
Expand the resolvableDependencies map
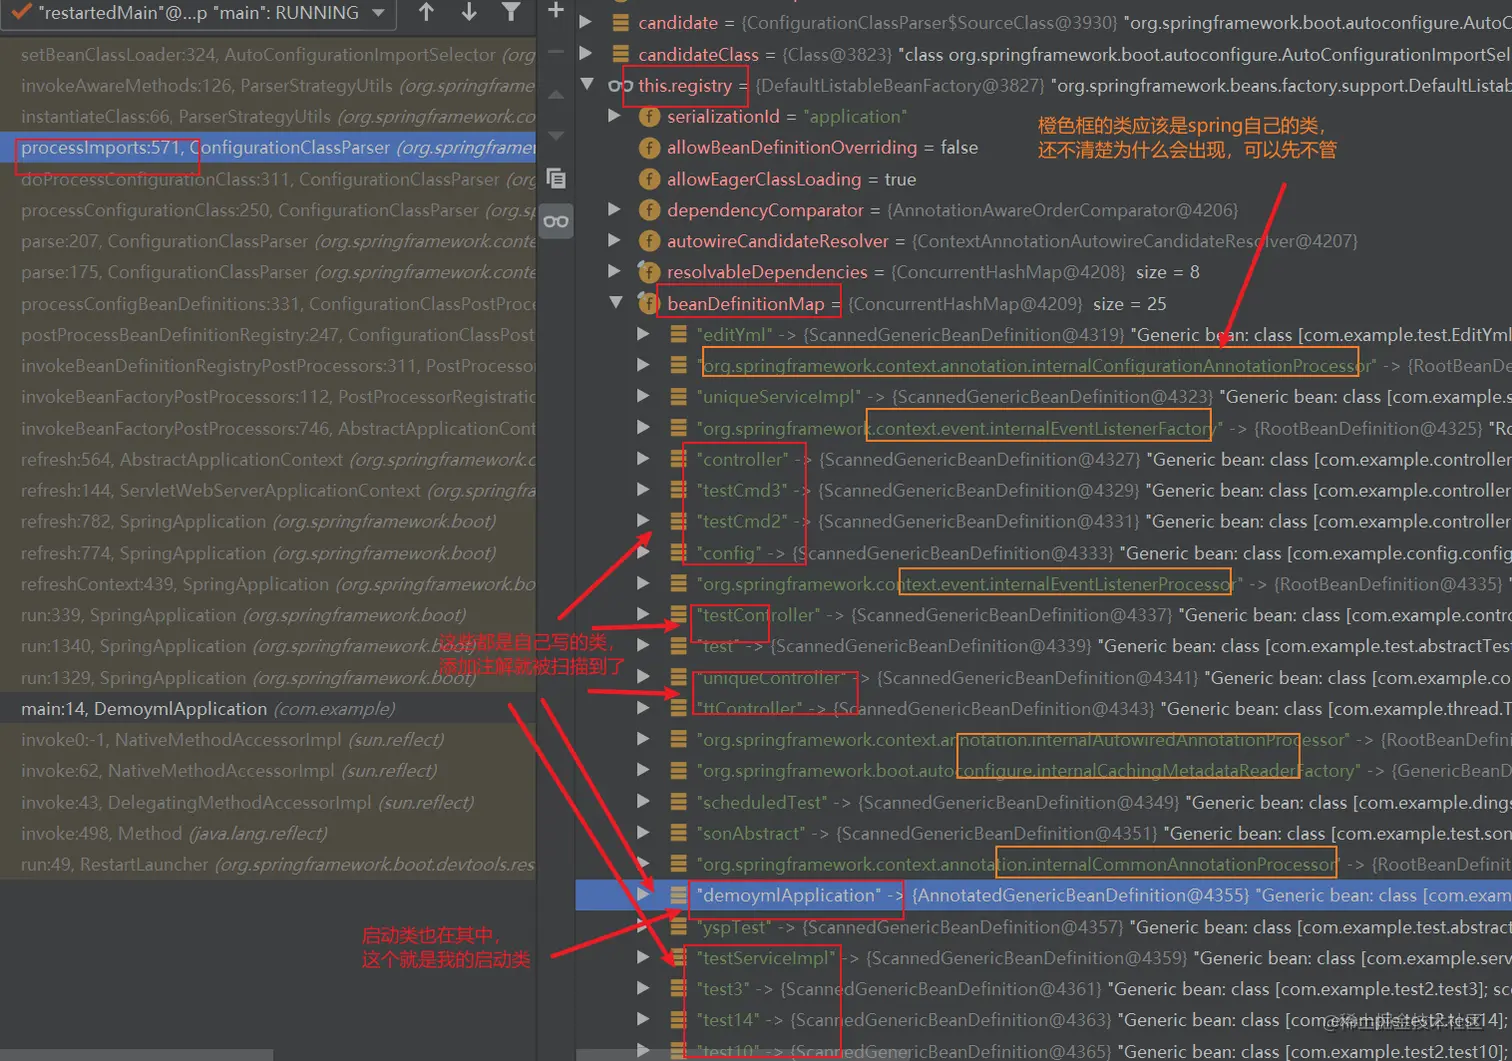[x=616, y=272]
